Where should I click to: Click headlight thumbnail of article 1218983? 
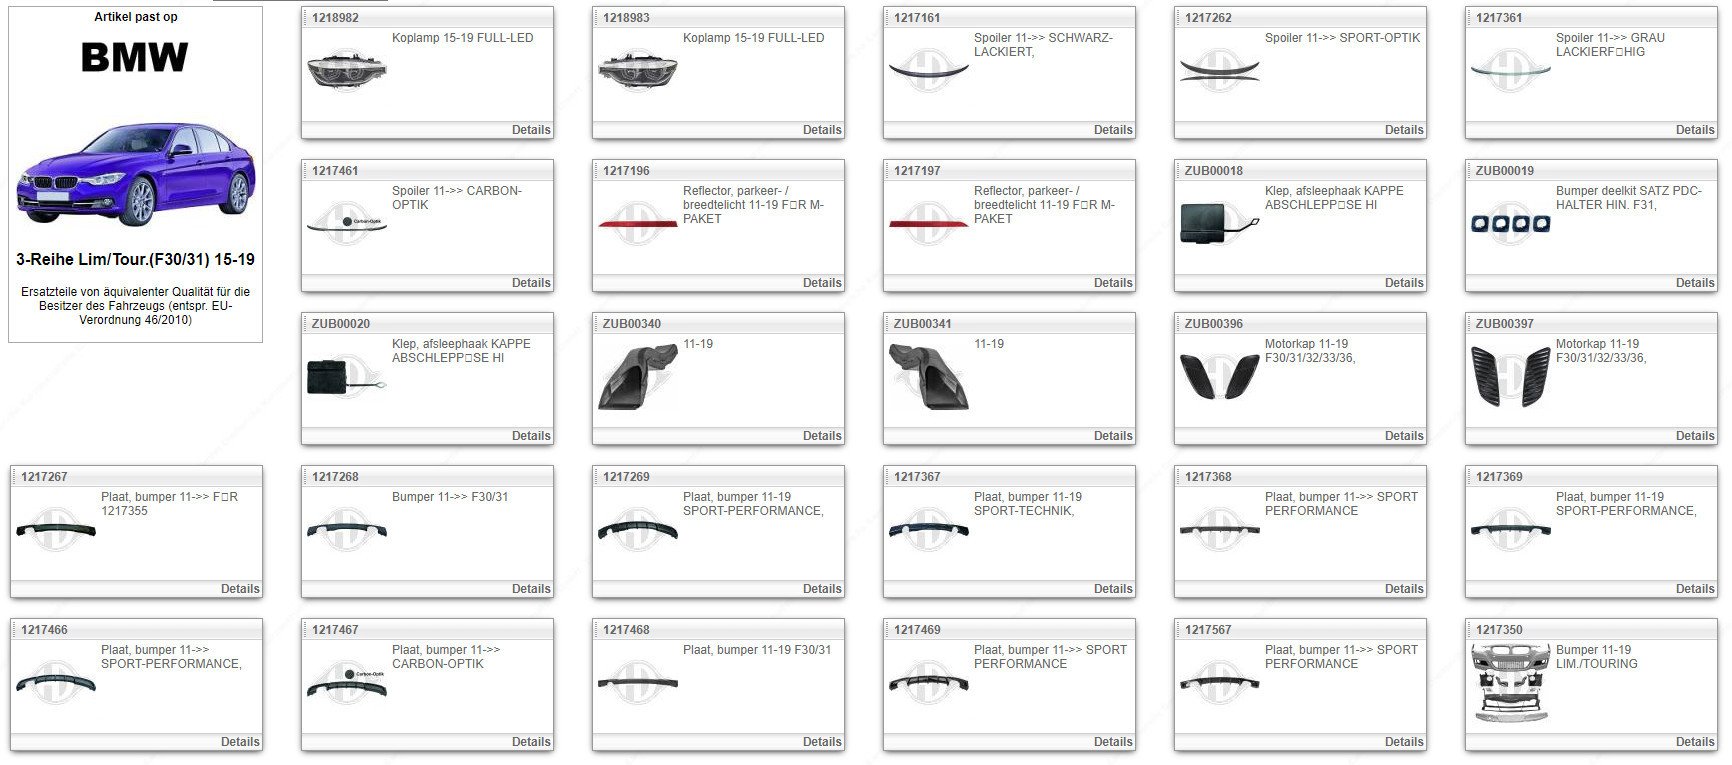[637, 70]
